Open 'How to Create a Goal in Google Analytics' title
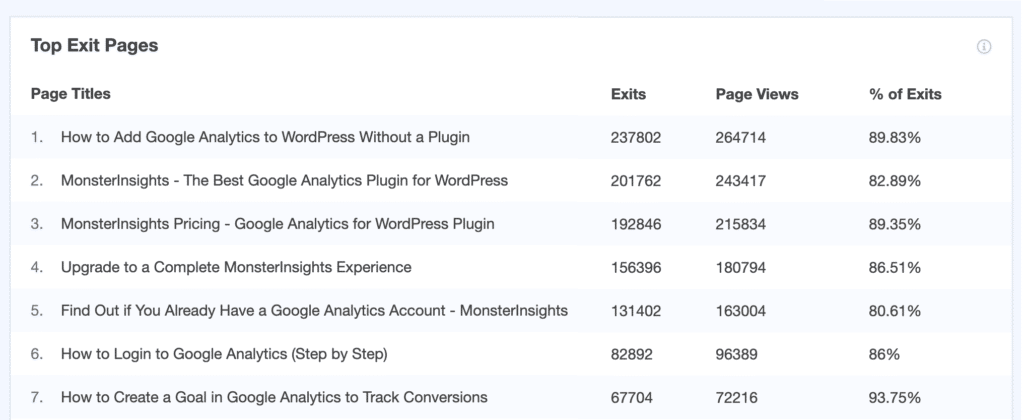The image size is (1024, 420). (274, 397)
